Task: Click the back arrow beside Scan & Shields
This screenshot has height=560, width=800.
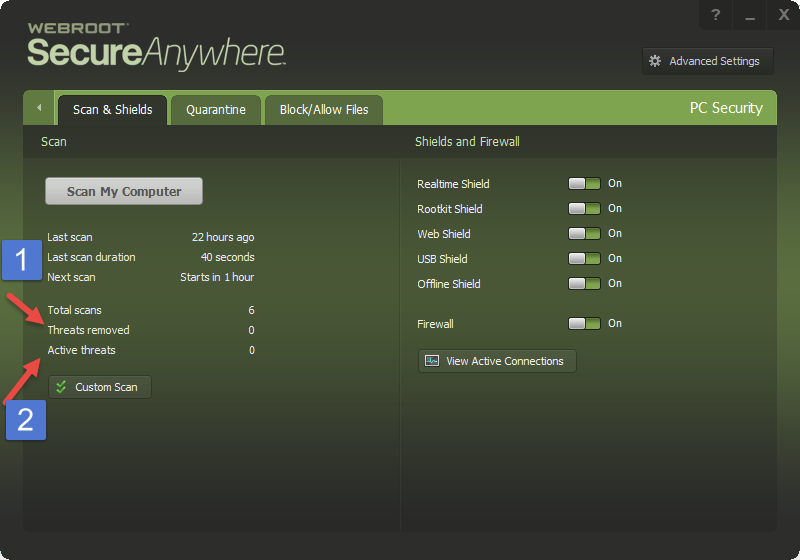Action: (x=39, y=108)
